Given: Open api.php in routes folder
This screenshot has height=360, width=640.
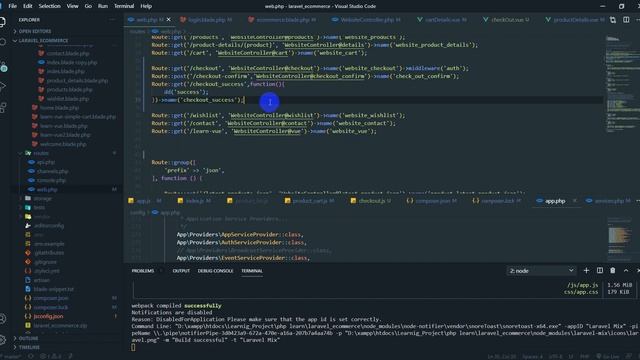Looking at the screenshot, I should pyautogui.click(x=46, y=162).
